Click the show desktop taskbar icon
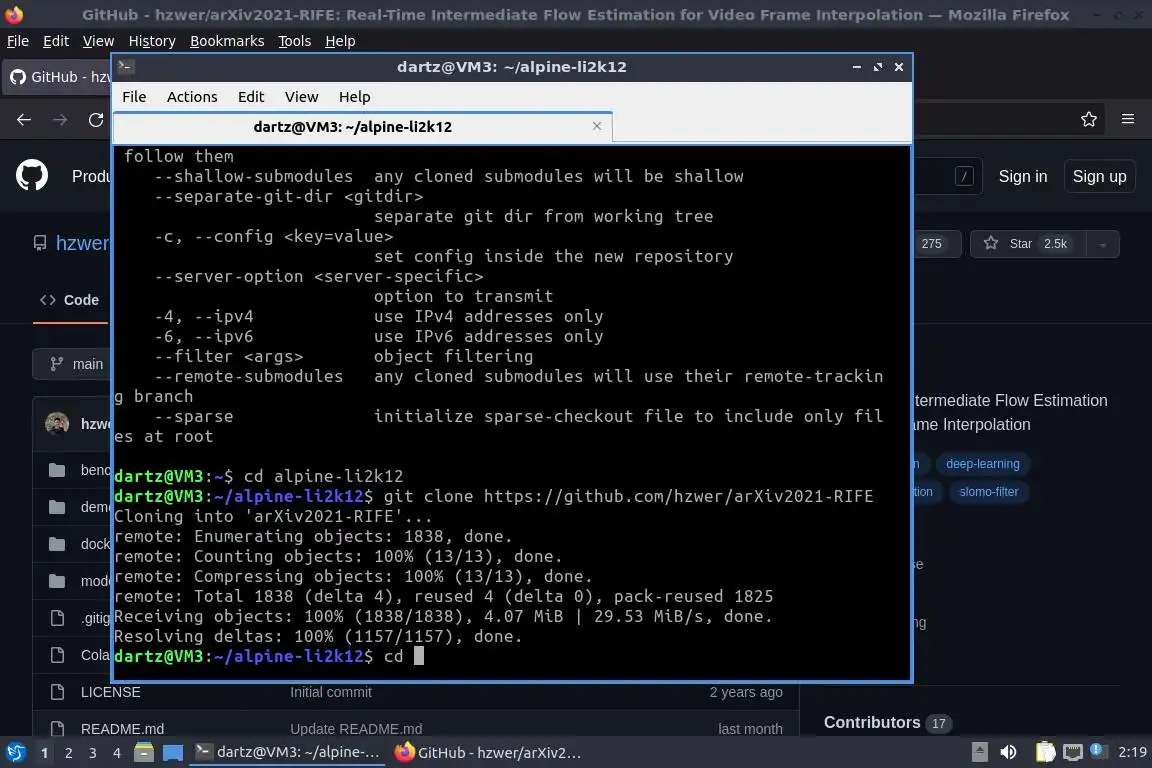The image size is (1152, 768). pos(173,753)
